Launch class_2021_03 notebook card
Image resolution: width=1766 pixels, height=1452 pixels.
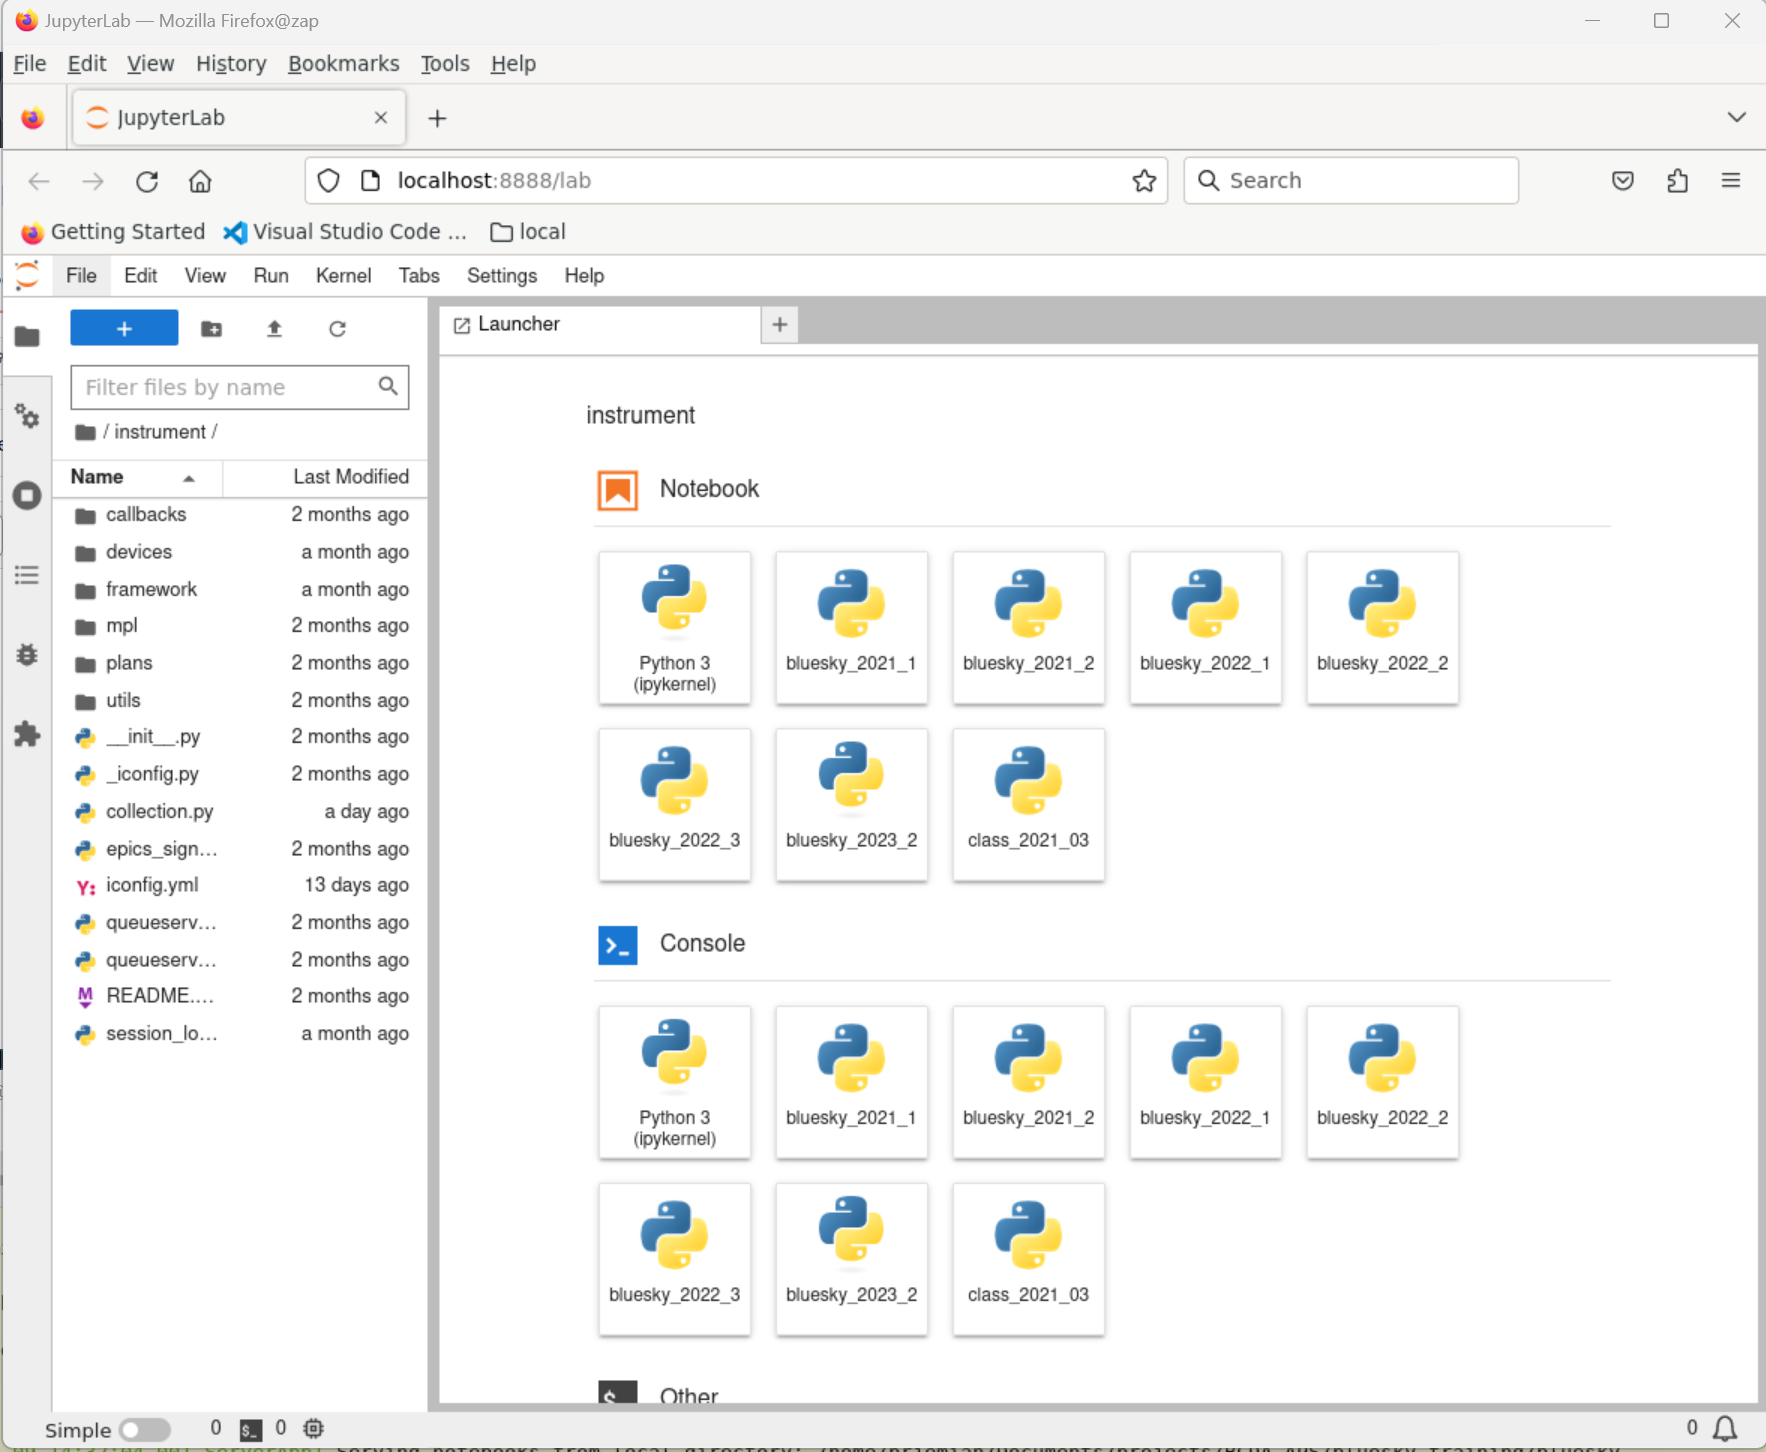coord(1028,805)
